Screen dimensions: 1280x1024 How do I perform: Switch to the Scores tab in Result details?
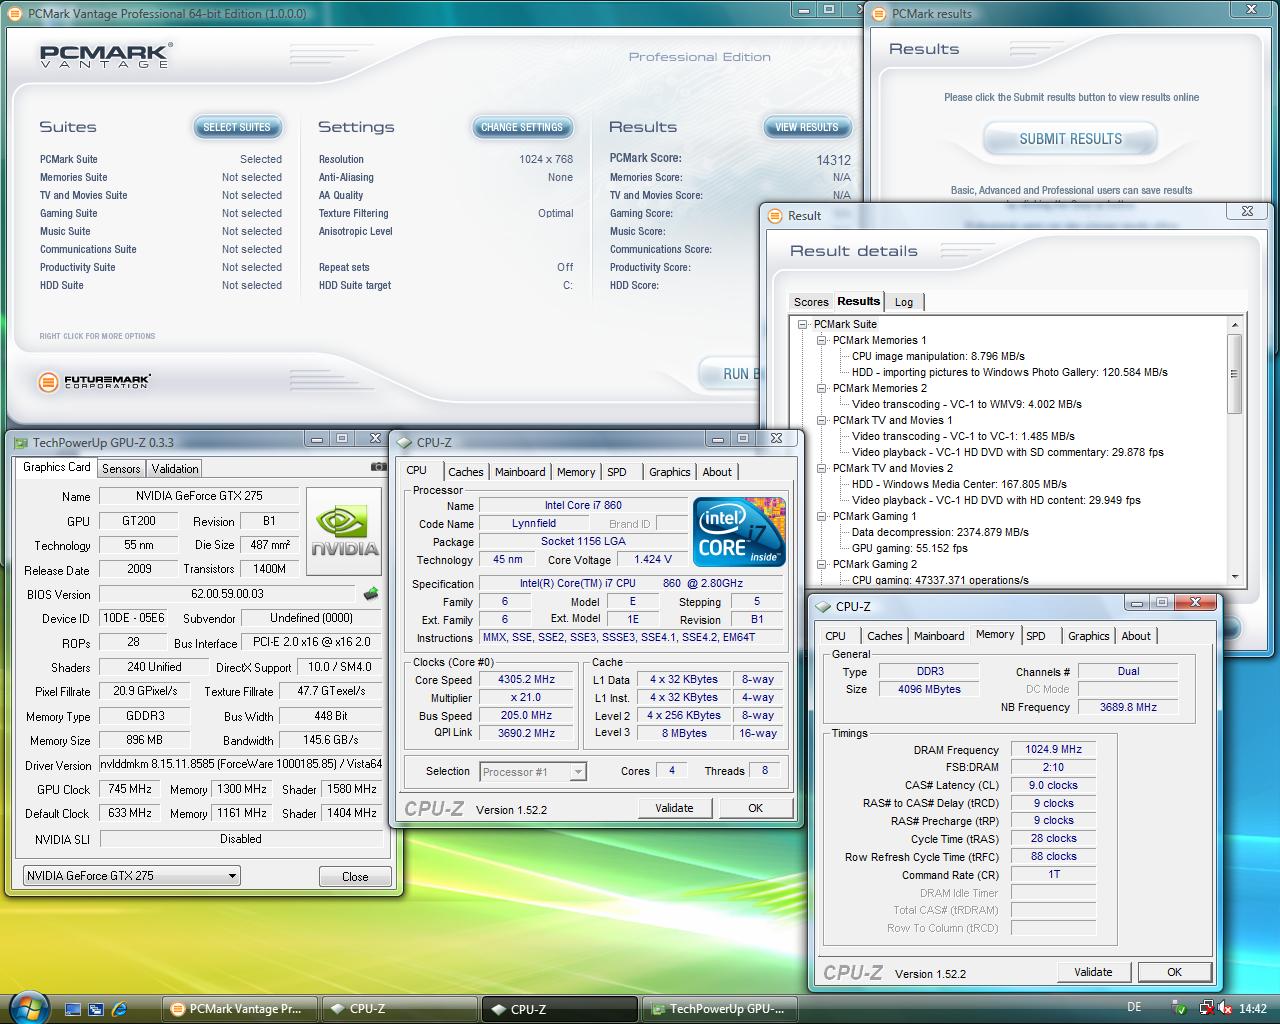(811, 302)
